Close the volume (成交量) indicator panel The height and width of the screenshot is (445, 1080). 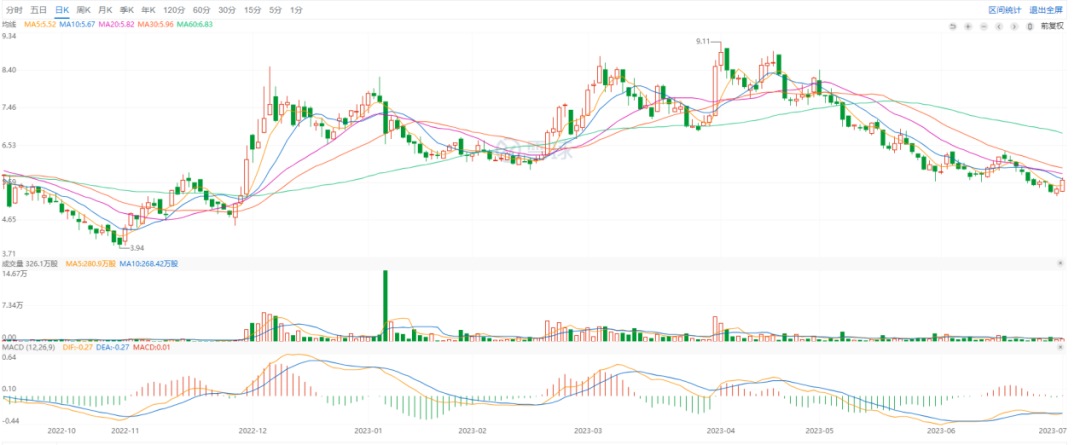(x=1060, y=264)
